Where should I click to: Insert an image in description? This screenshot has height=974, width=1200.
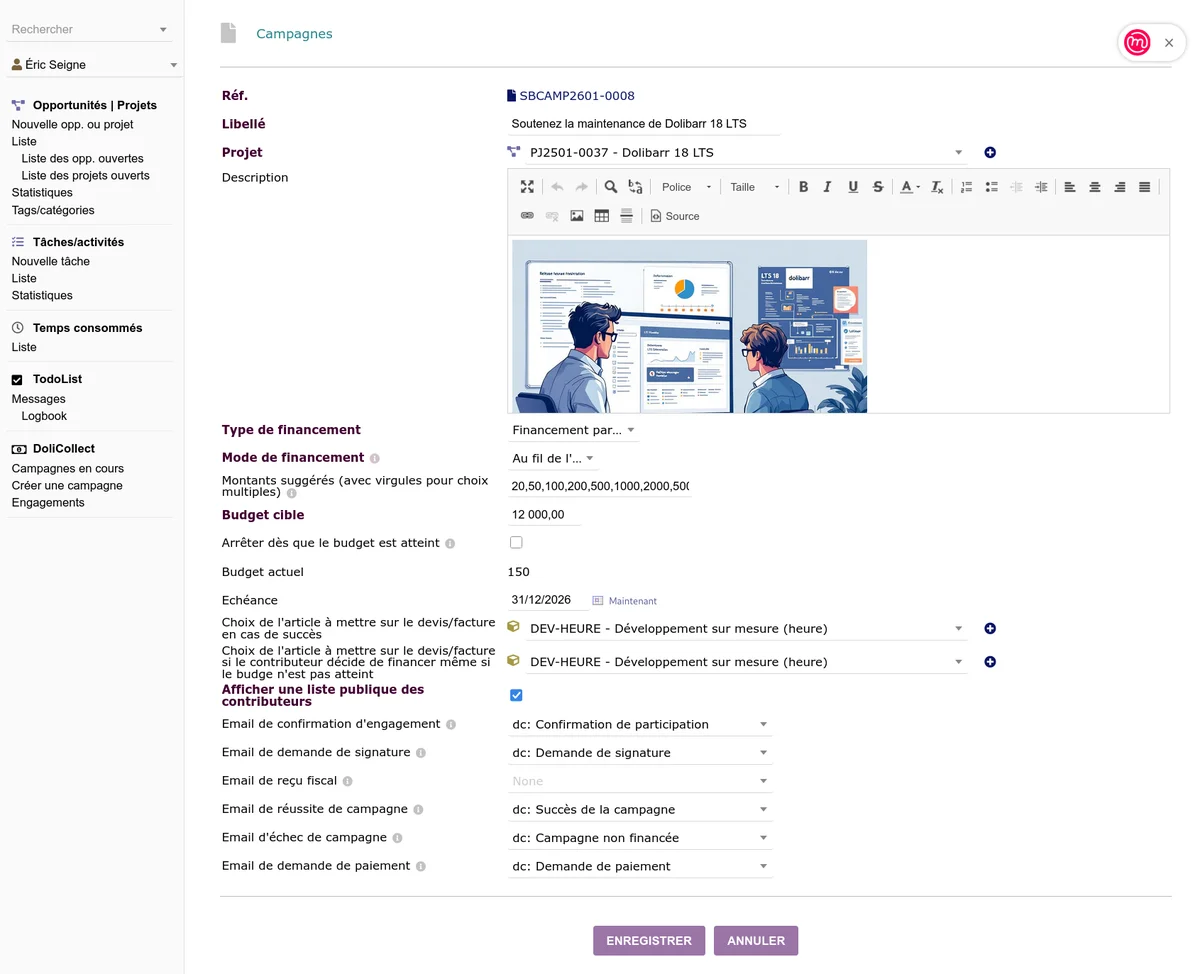pos(577,216)
